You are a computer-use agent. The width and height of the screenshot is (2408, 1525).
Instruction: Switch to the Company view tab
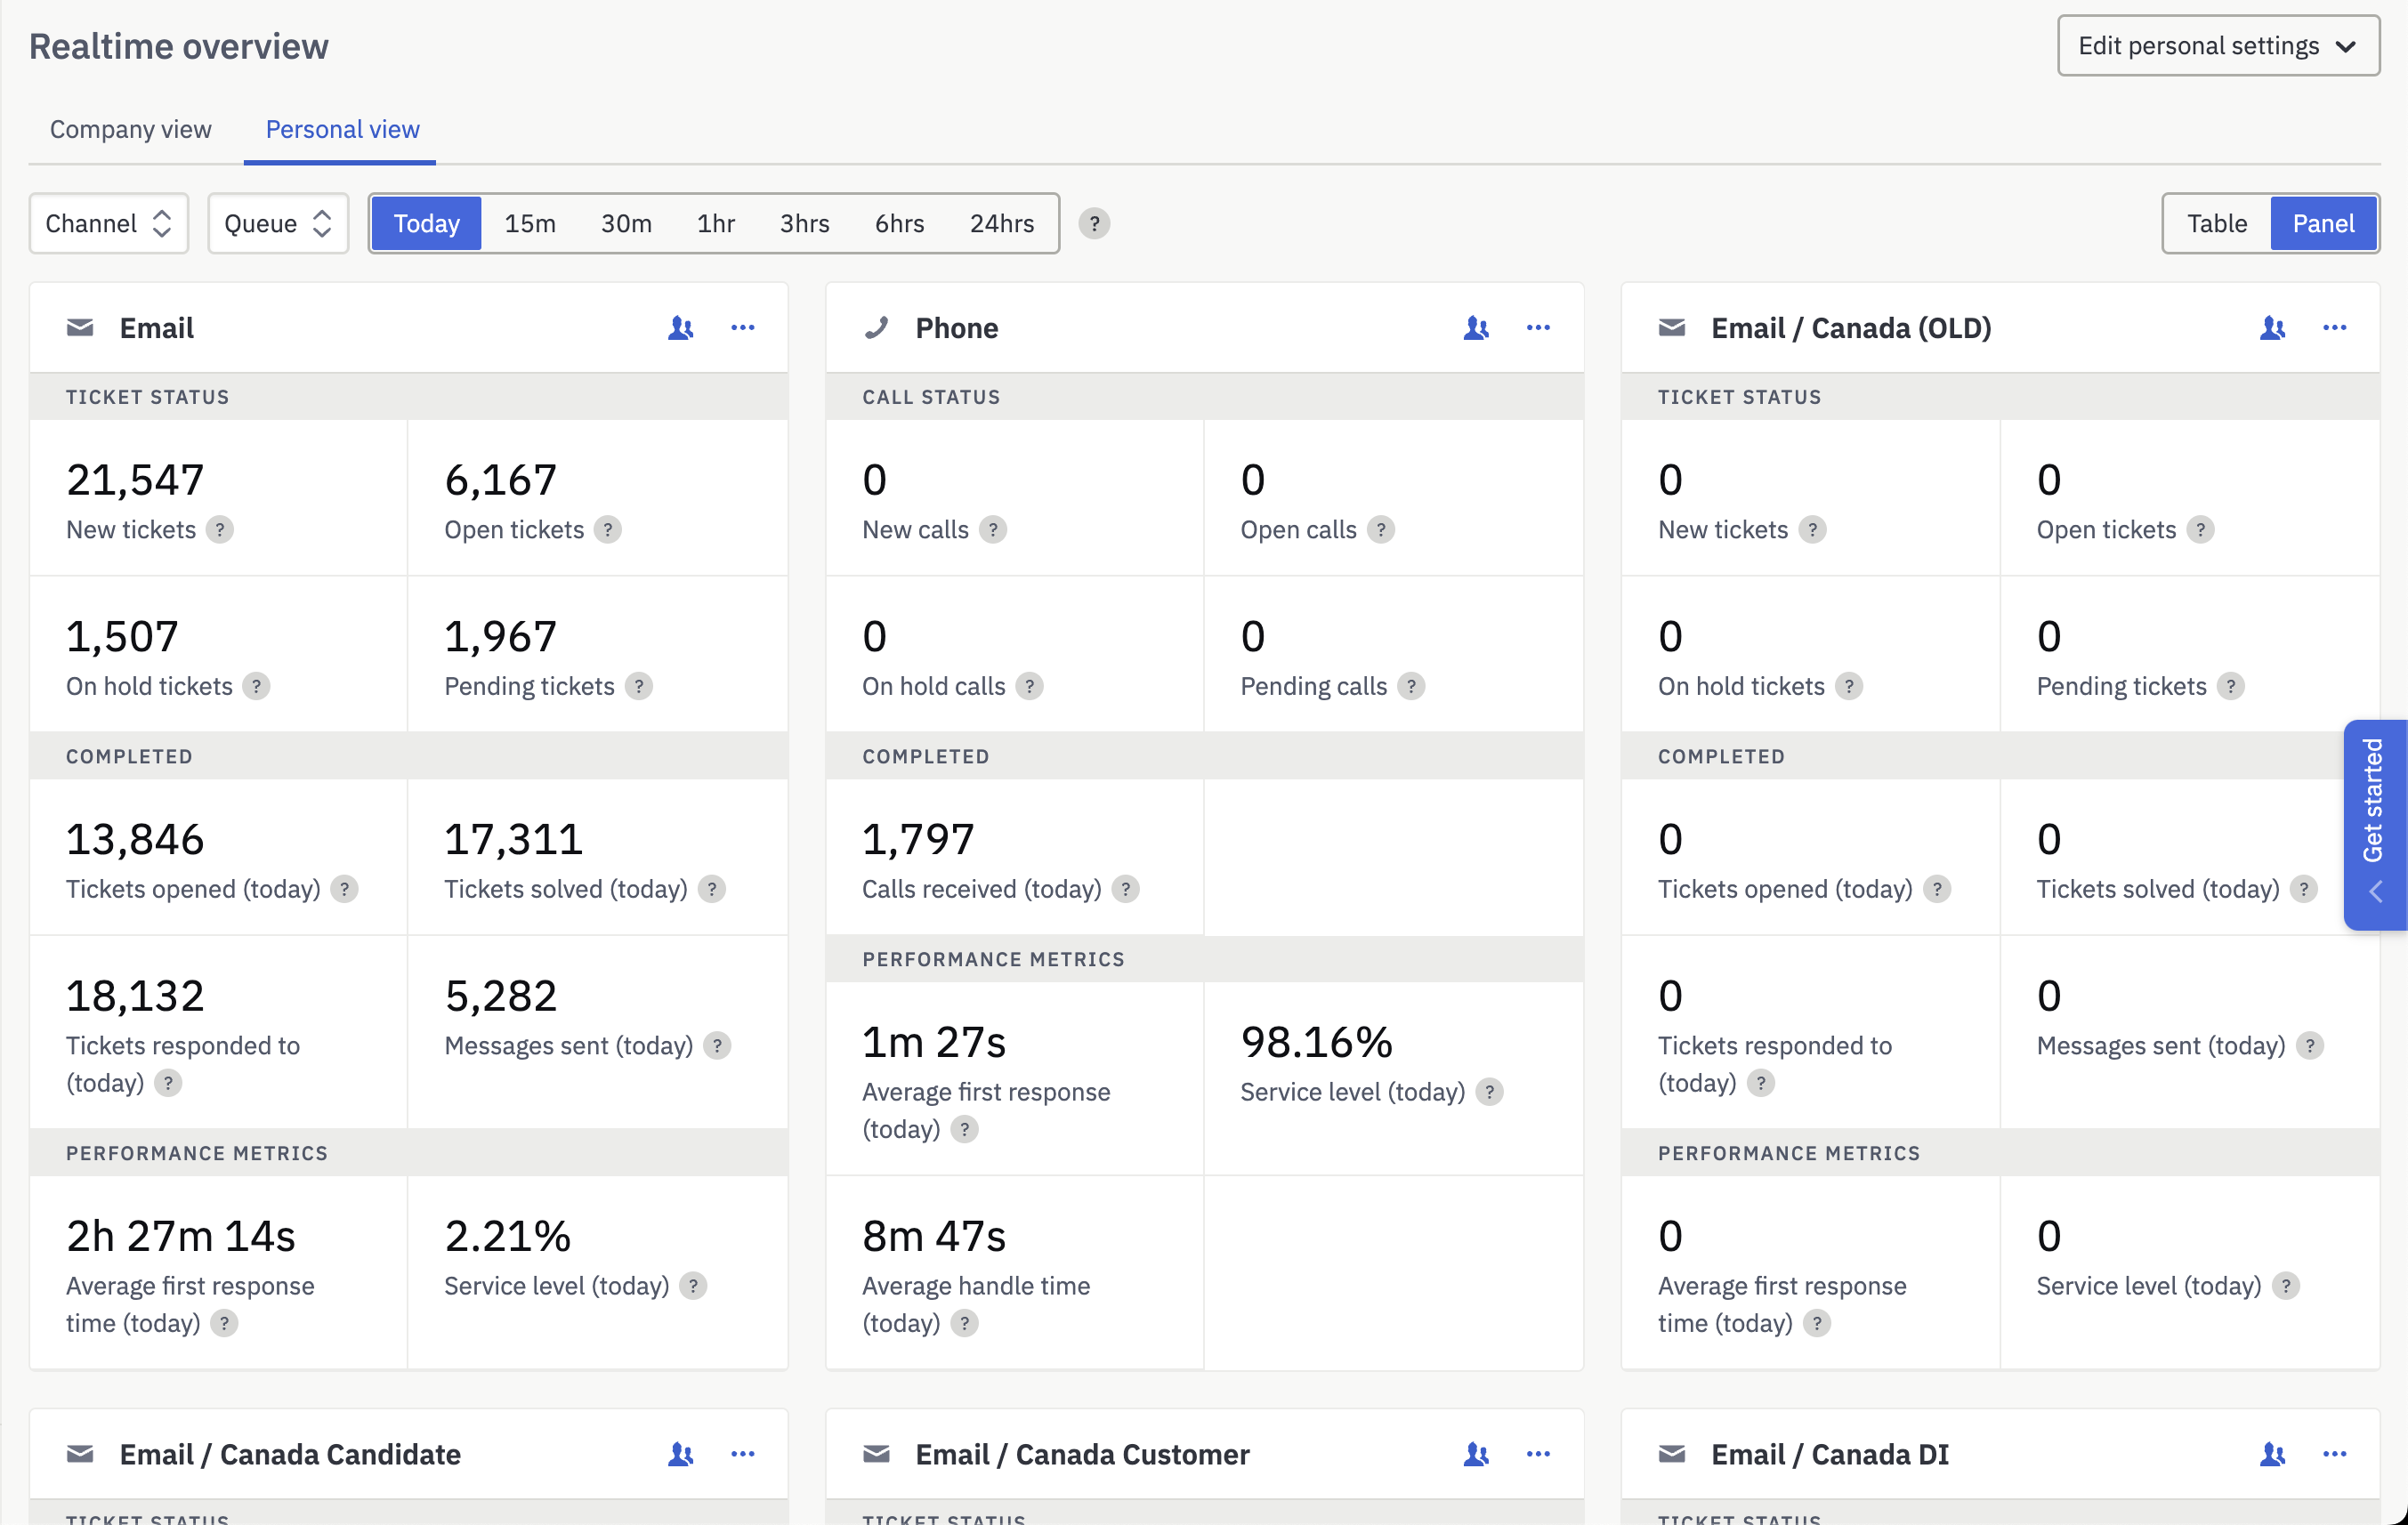point(130,129)
